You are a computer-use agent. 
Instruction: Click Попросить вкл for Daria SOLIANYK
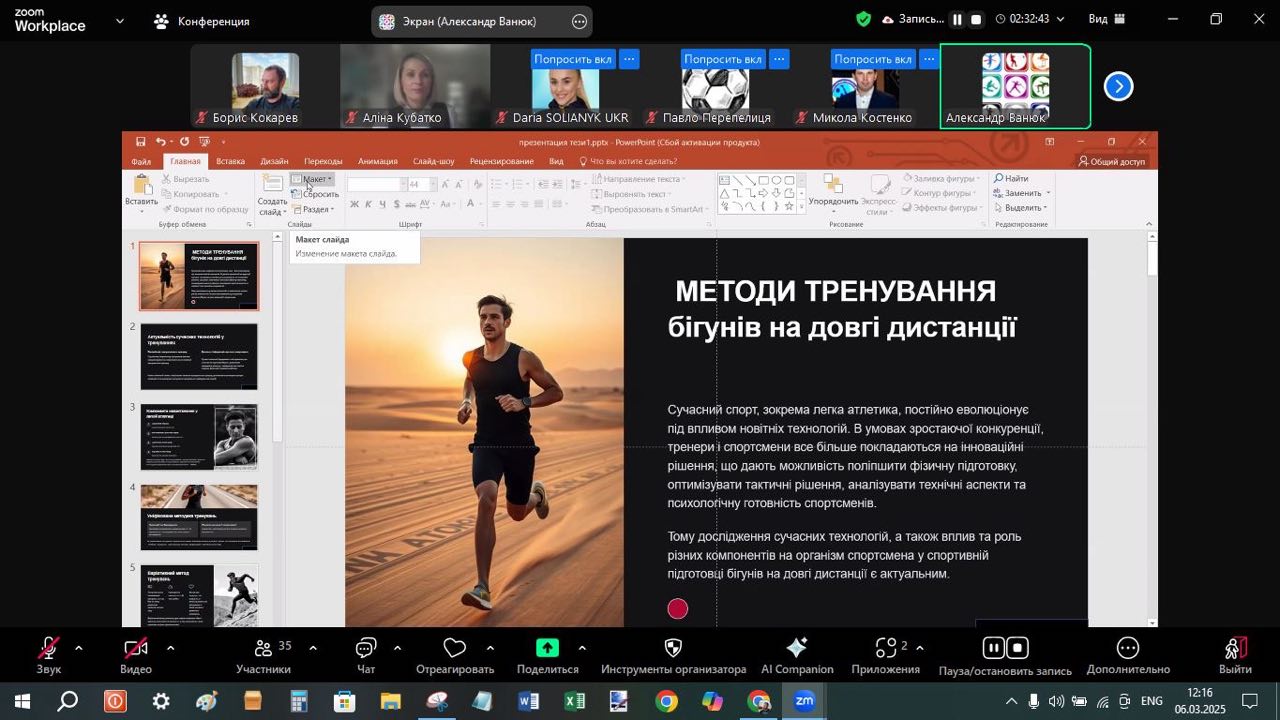click(x=572, y=59)
